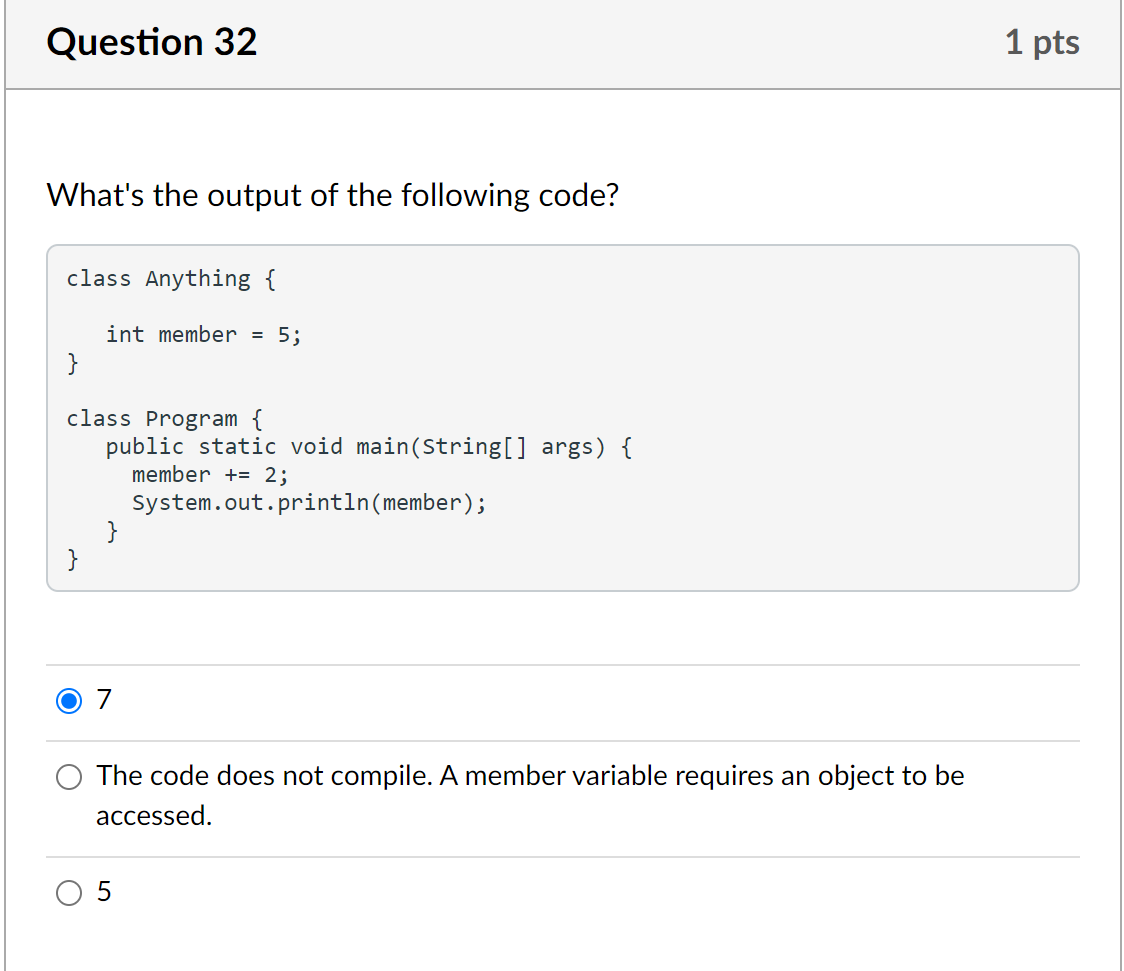Image resolution: width=1124 pixels, height=971 pixels.
Task: Click the 'member += 2;' code line
Action: [x=210, y=474]
